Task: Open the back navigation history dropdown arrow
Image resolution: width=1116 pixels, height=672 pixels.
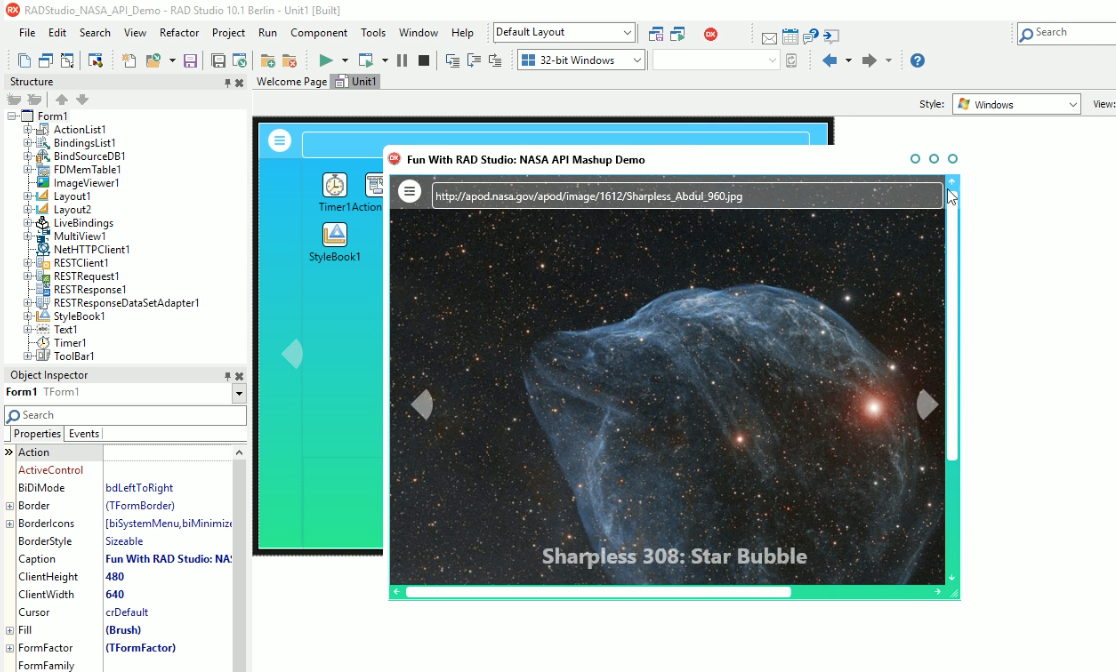Action: (x=848, y=61)
